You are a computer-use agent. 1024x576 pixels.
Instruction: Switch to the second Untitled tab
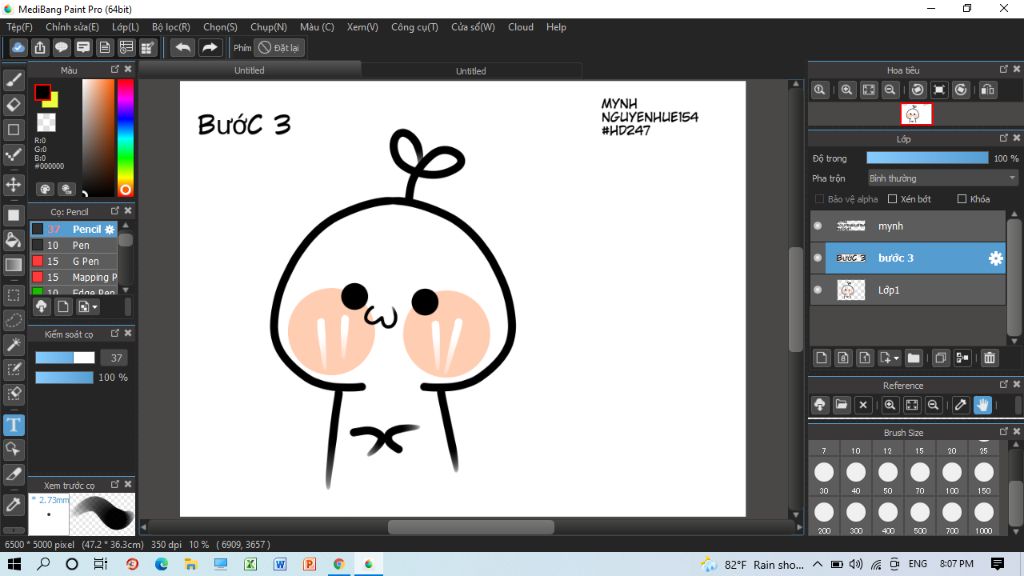(471, 71)
